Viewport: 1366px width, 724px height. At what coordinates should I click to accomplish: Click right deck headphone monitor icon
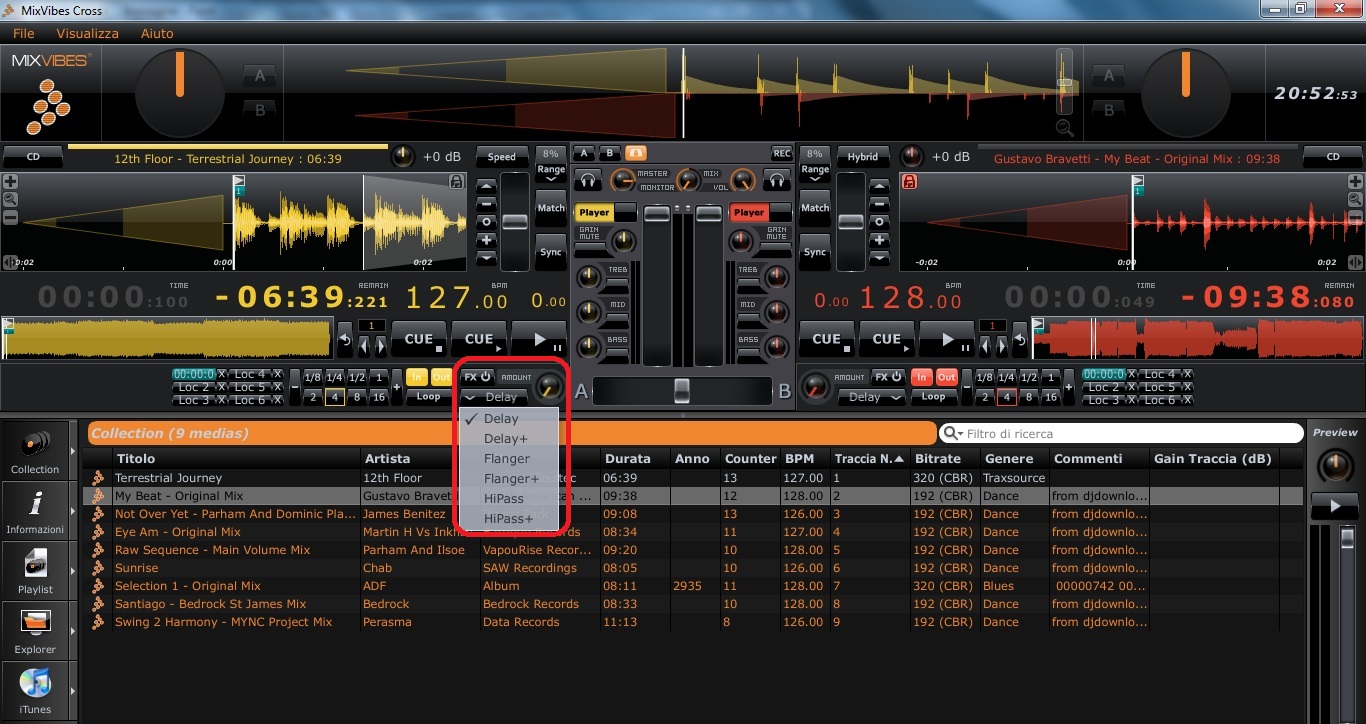click(x=777, y=180)
